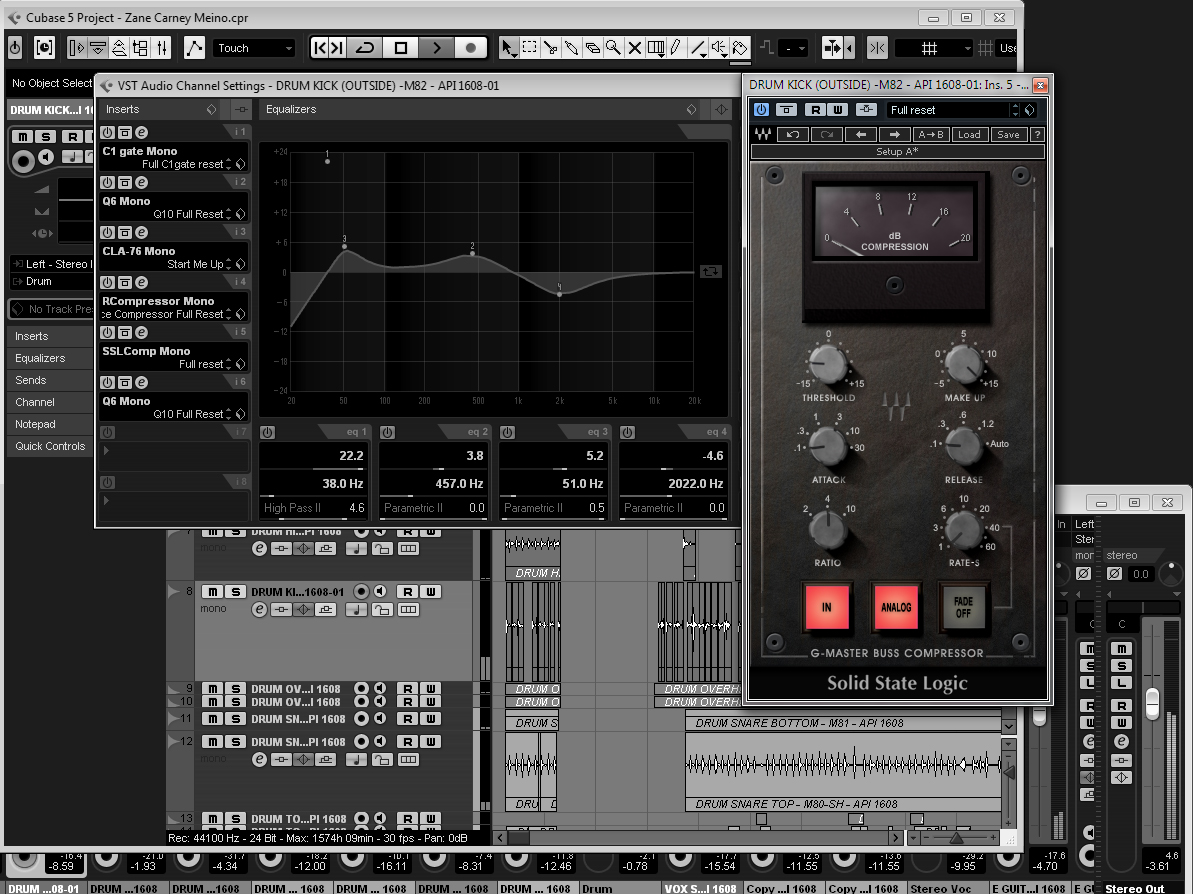
Task: Toggle EQ band 2 power button
Action: [x=388, y=432]
